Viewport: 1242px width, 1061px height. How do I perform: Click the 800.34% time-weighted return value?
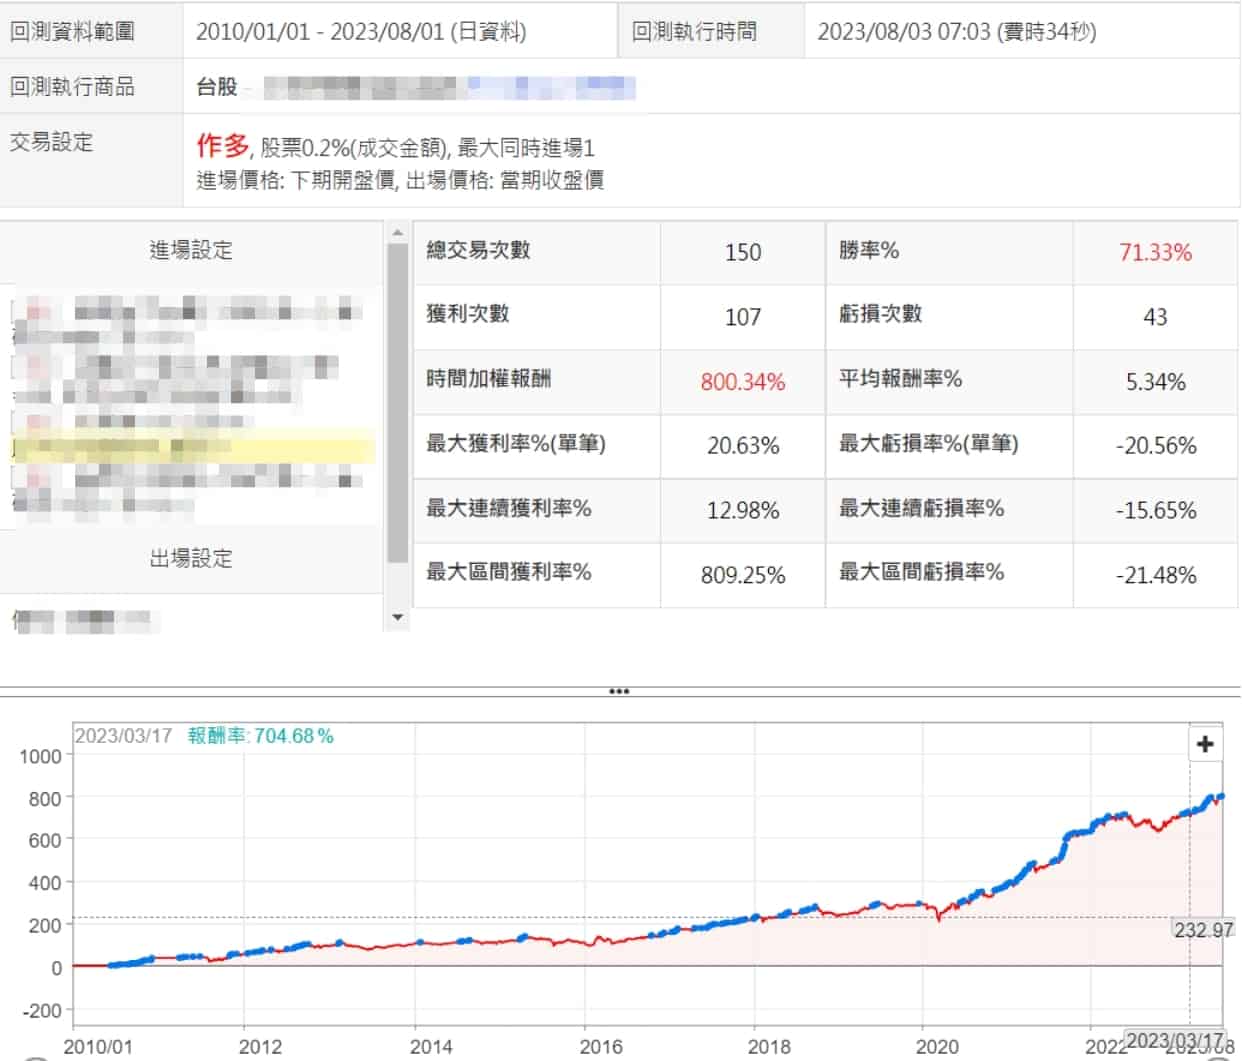point(742,381)
